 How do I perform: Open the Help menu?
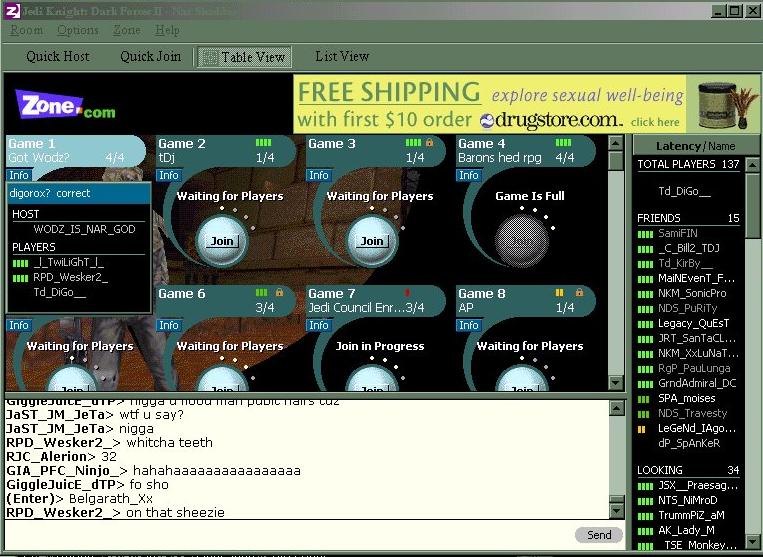click(167, 30)
